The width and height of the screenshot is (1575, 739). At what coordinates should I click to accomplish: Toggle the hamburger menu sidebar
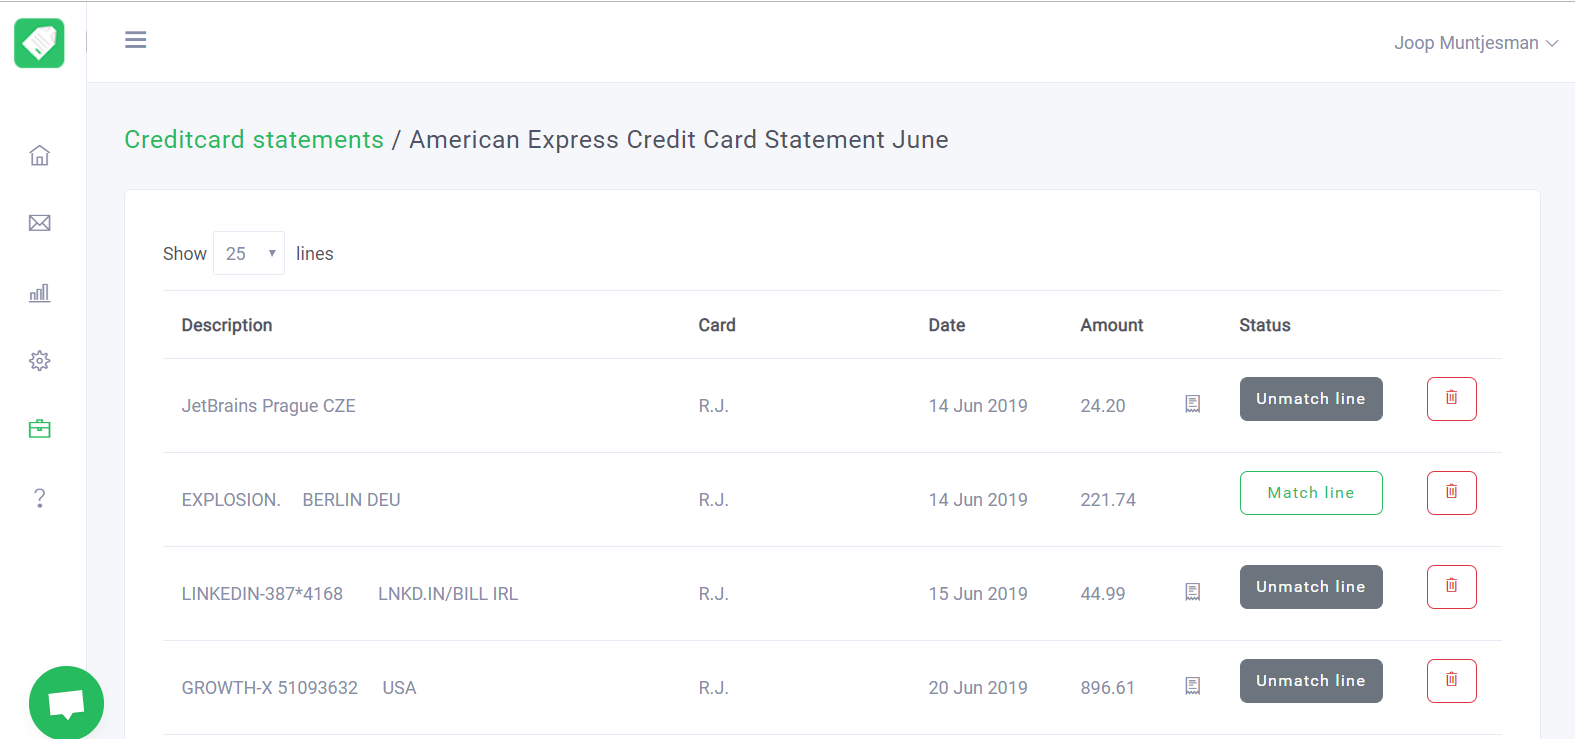[x=136, y=40]
